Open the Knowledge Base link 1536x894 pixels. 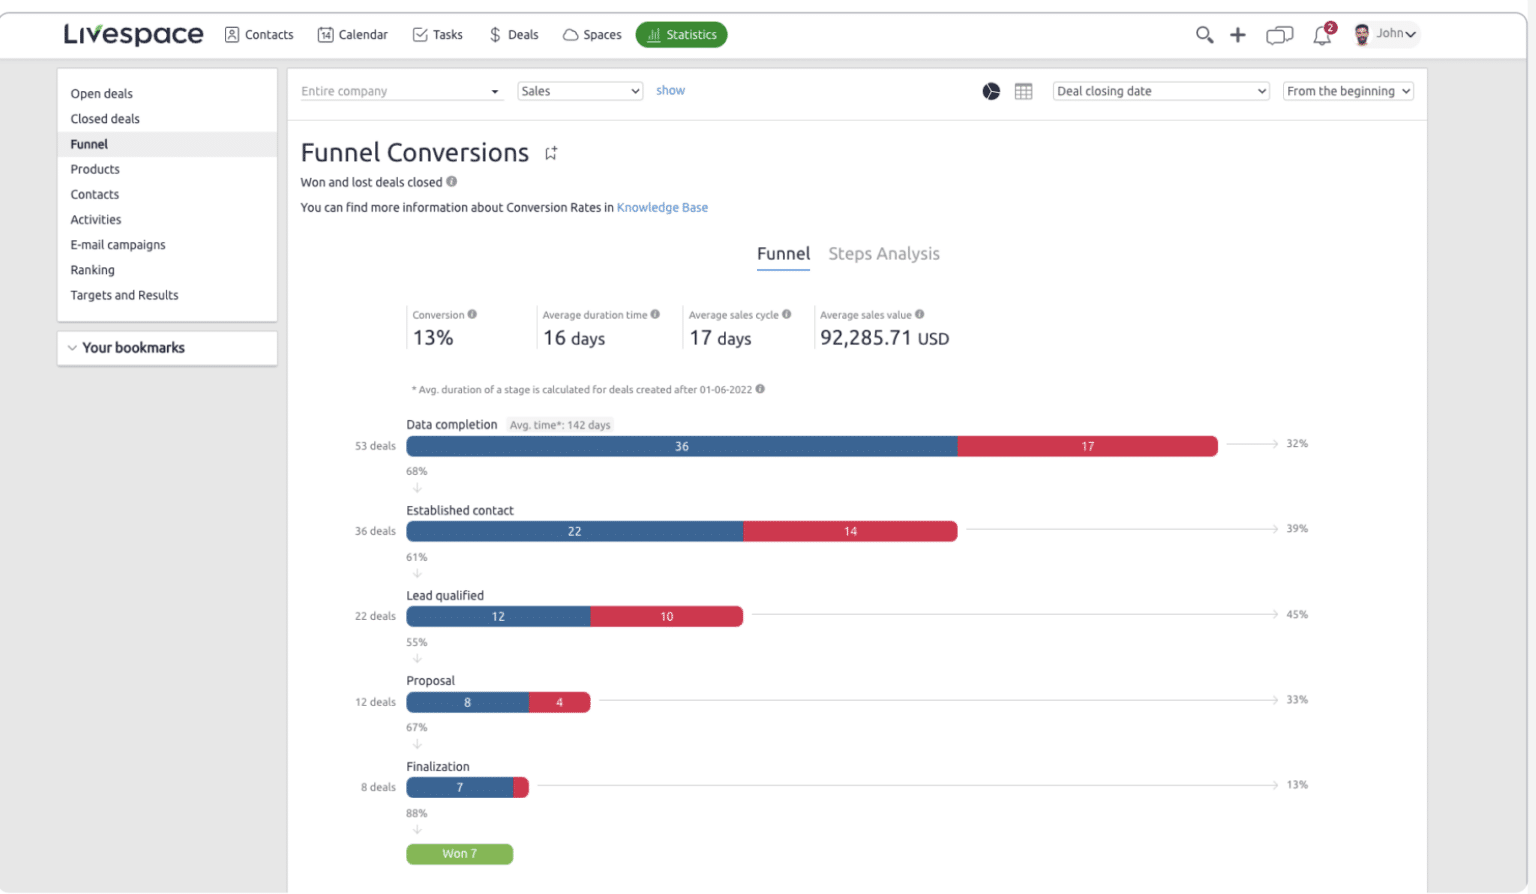coord(662,207)
